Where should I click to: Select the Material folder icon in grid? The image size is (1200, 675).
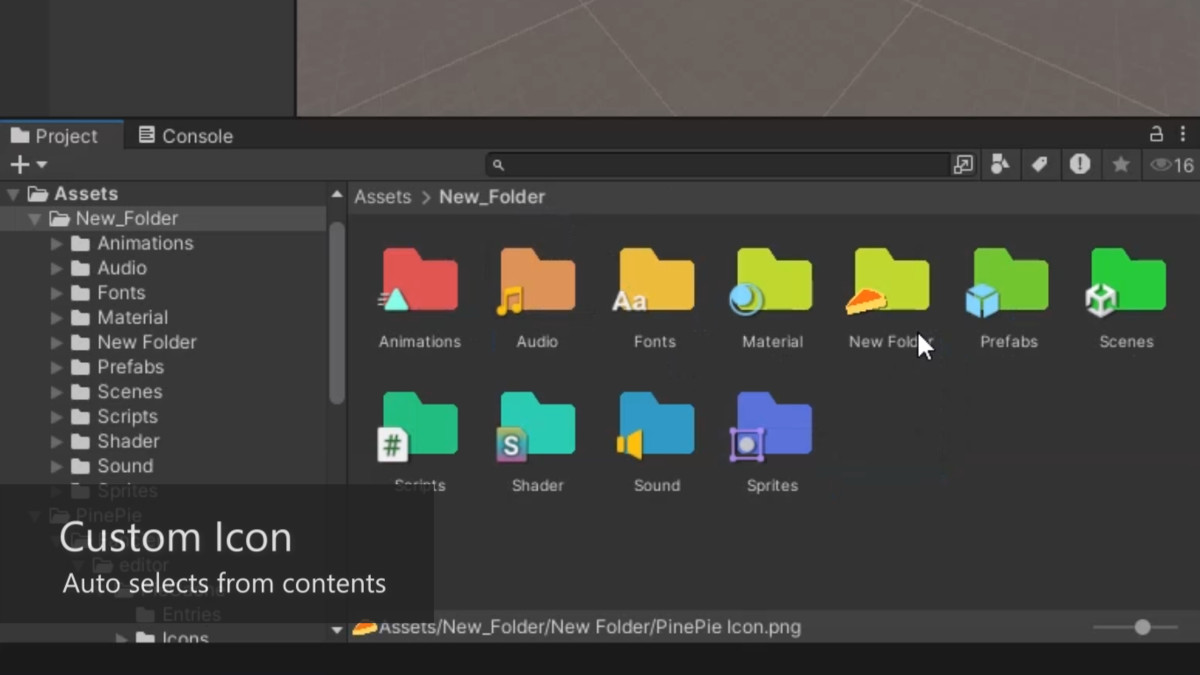pos(772,281)
